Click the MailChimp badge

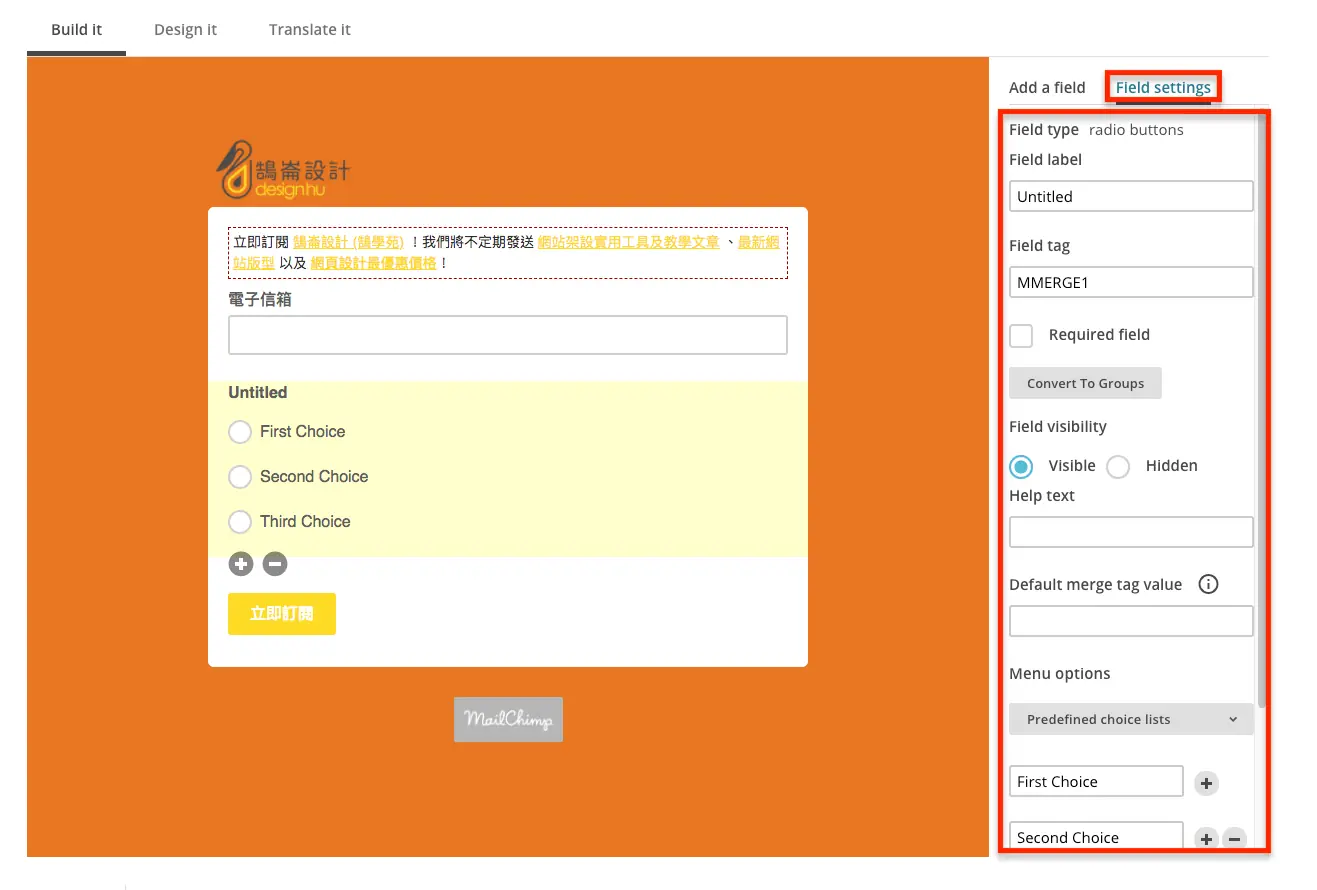click(508, 719)
